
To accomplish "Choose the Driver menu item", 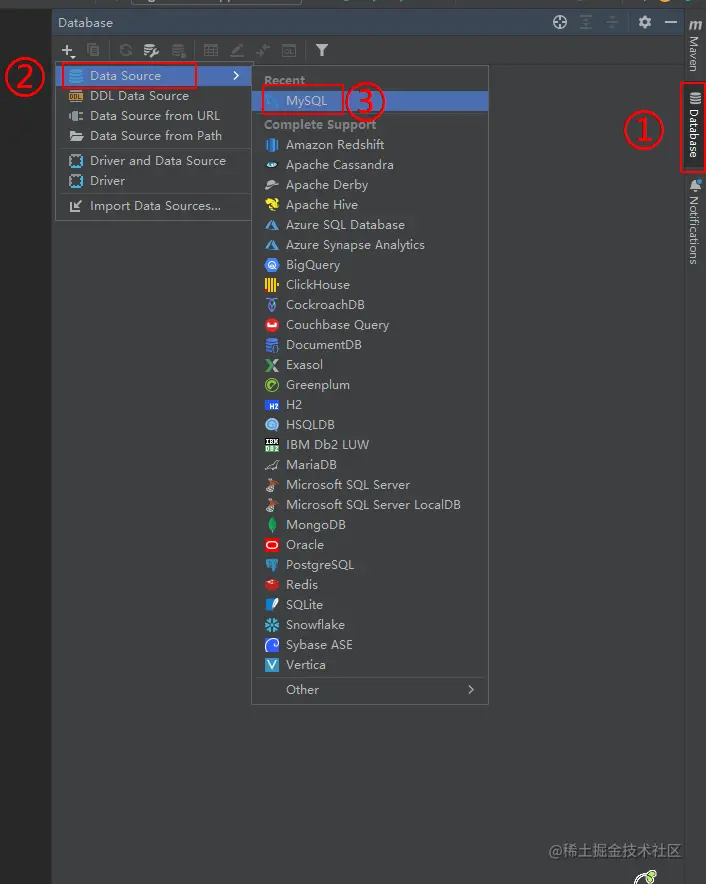I will tap(153, 181).
